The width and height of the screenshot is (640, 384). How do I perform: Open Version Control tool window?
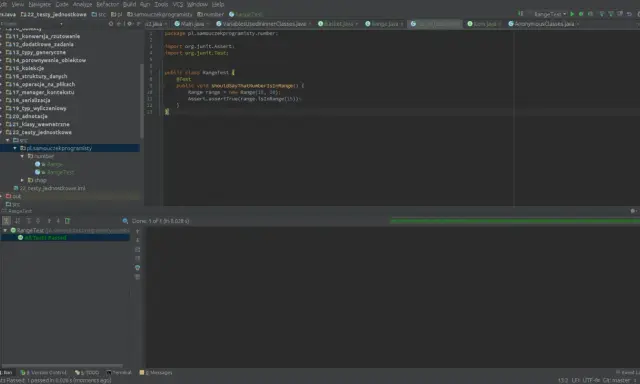point(43,373)
